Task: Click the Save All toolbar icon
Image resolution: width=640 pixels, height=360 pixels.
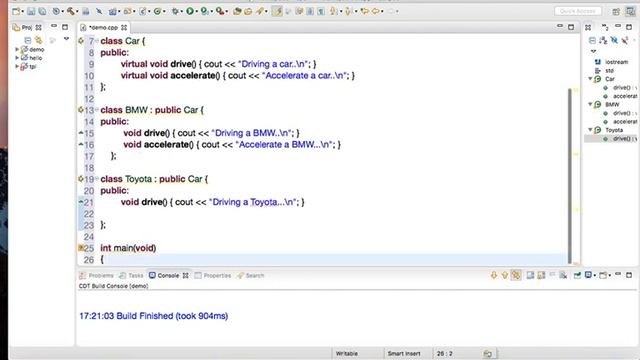Action: pyautogui.click(x=42, y=11)
